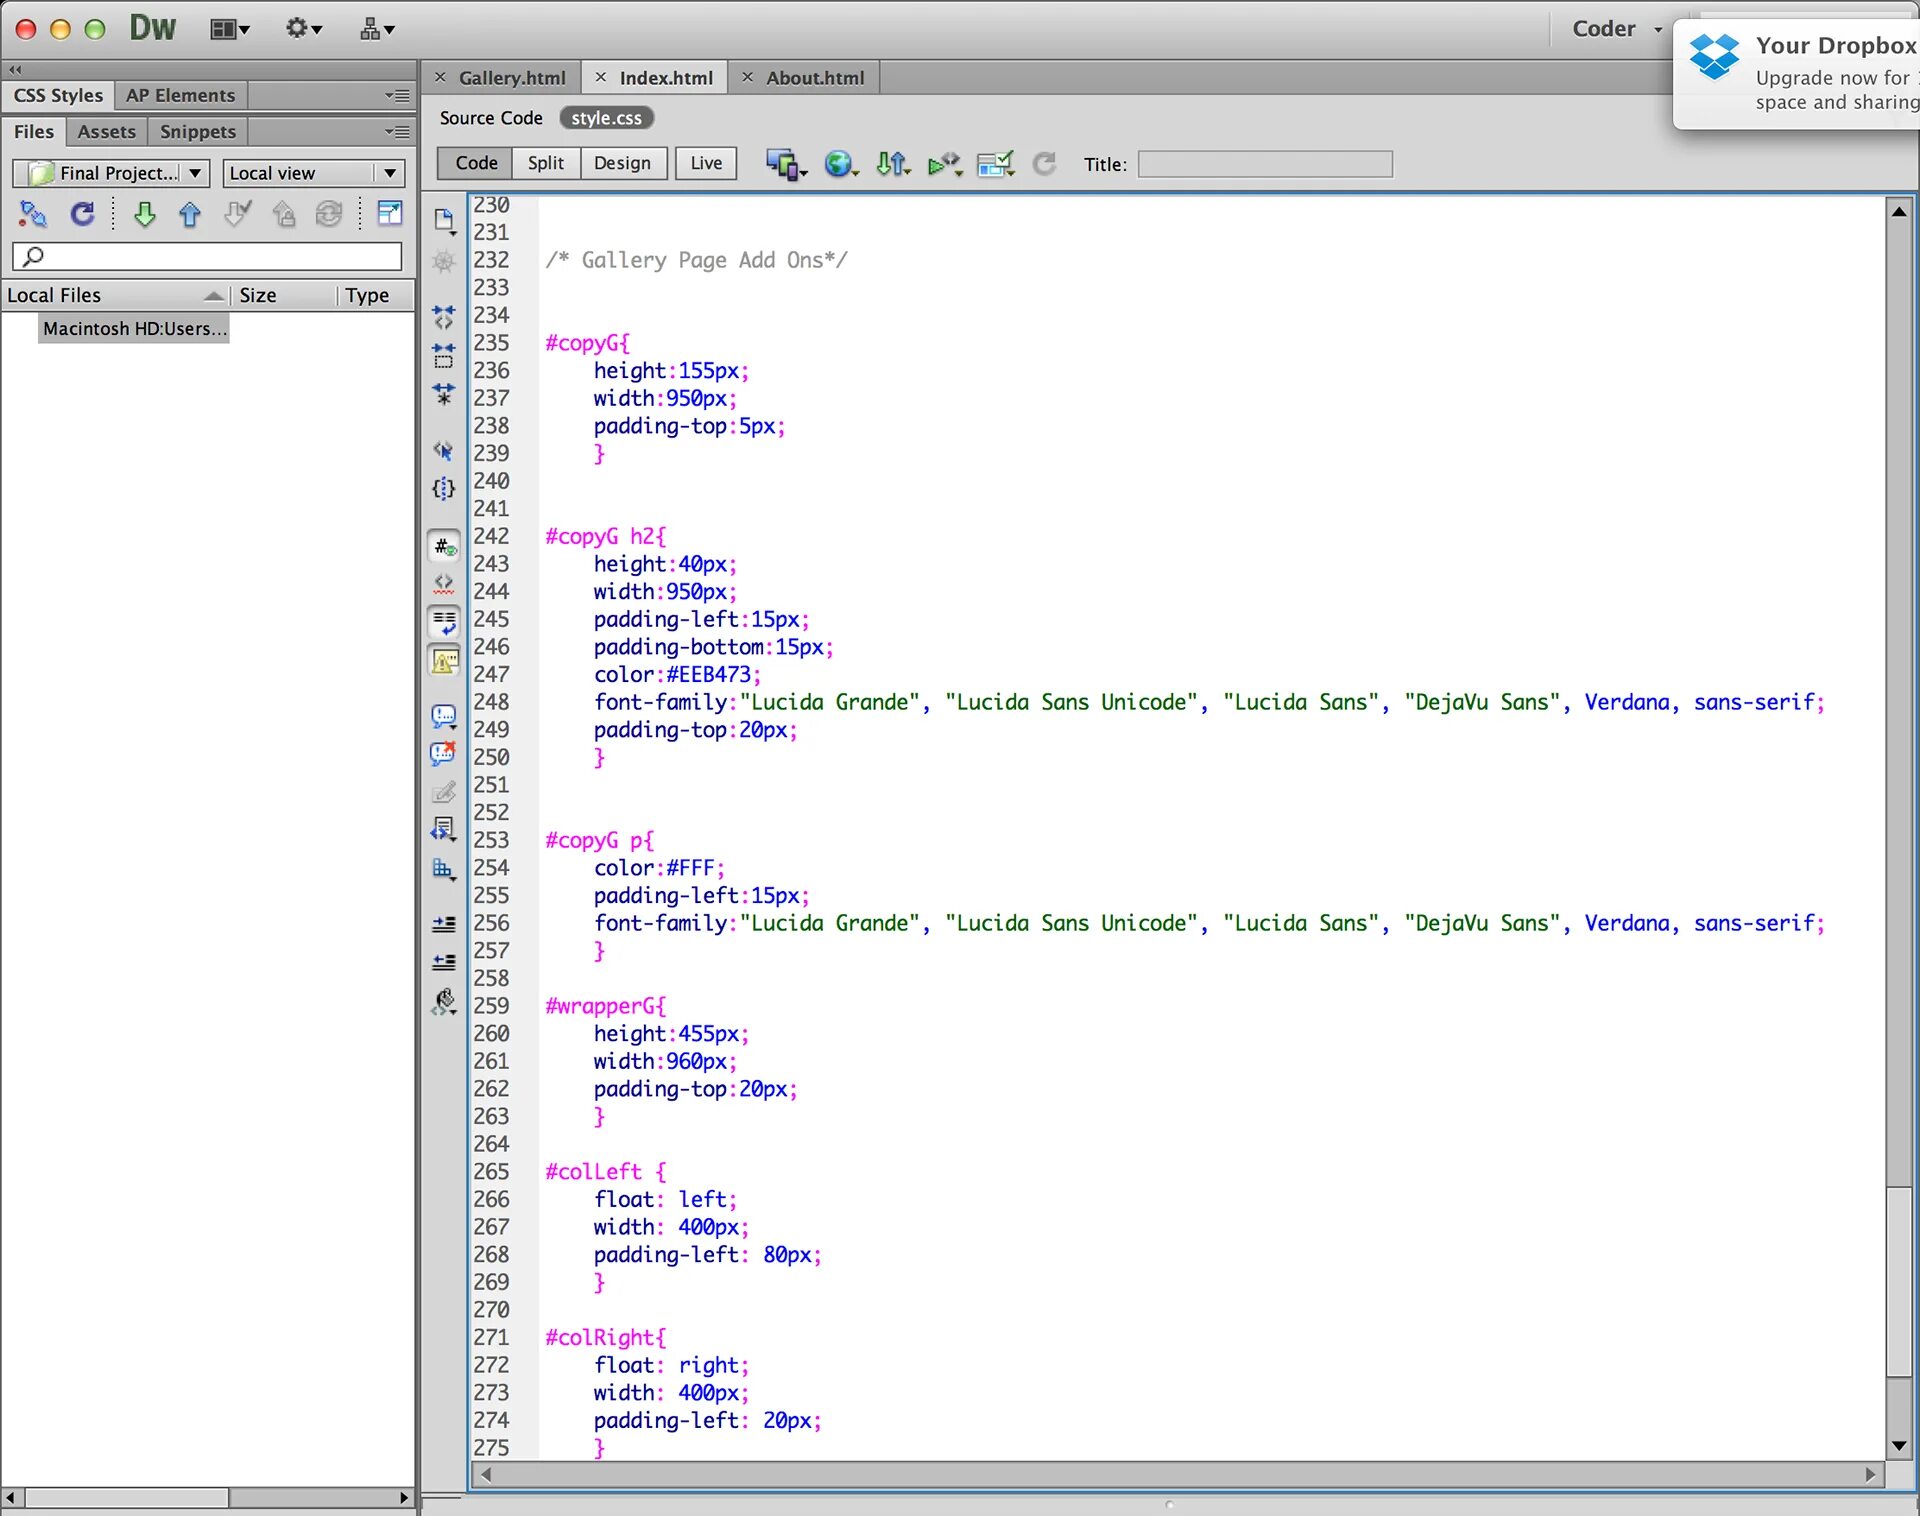
Task: Click the style.css related file button
Action: point(606,118)
